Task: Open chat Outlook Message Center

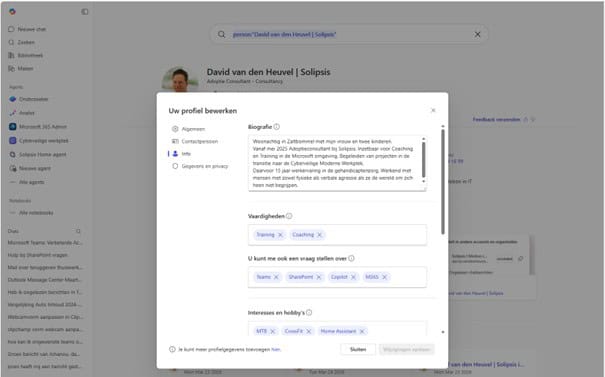Action: click(44, 280)
